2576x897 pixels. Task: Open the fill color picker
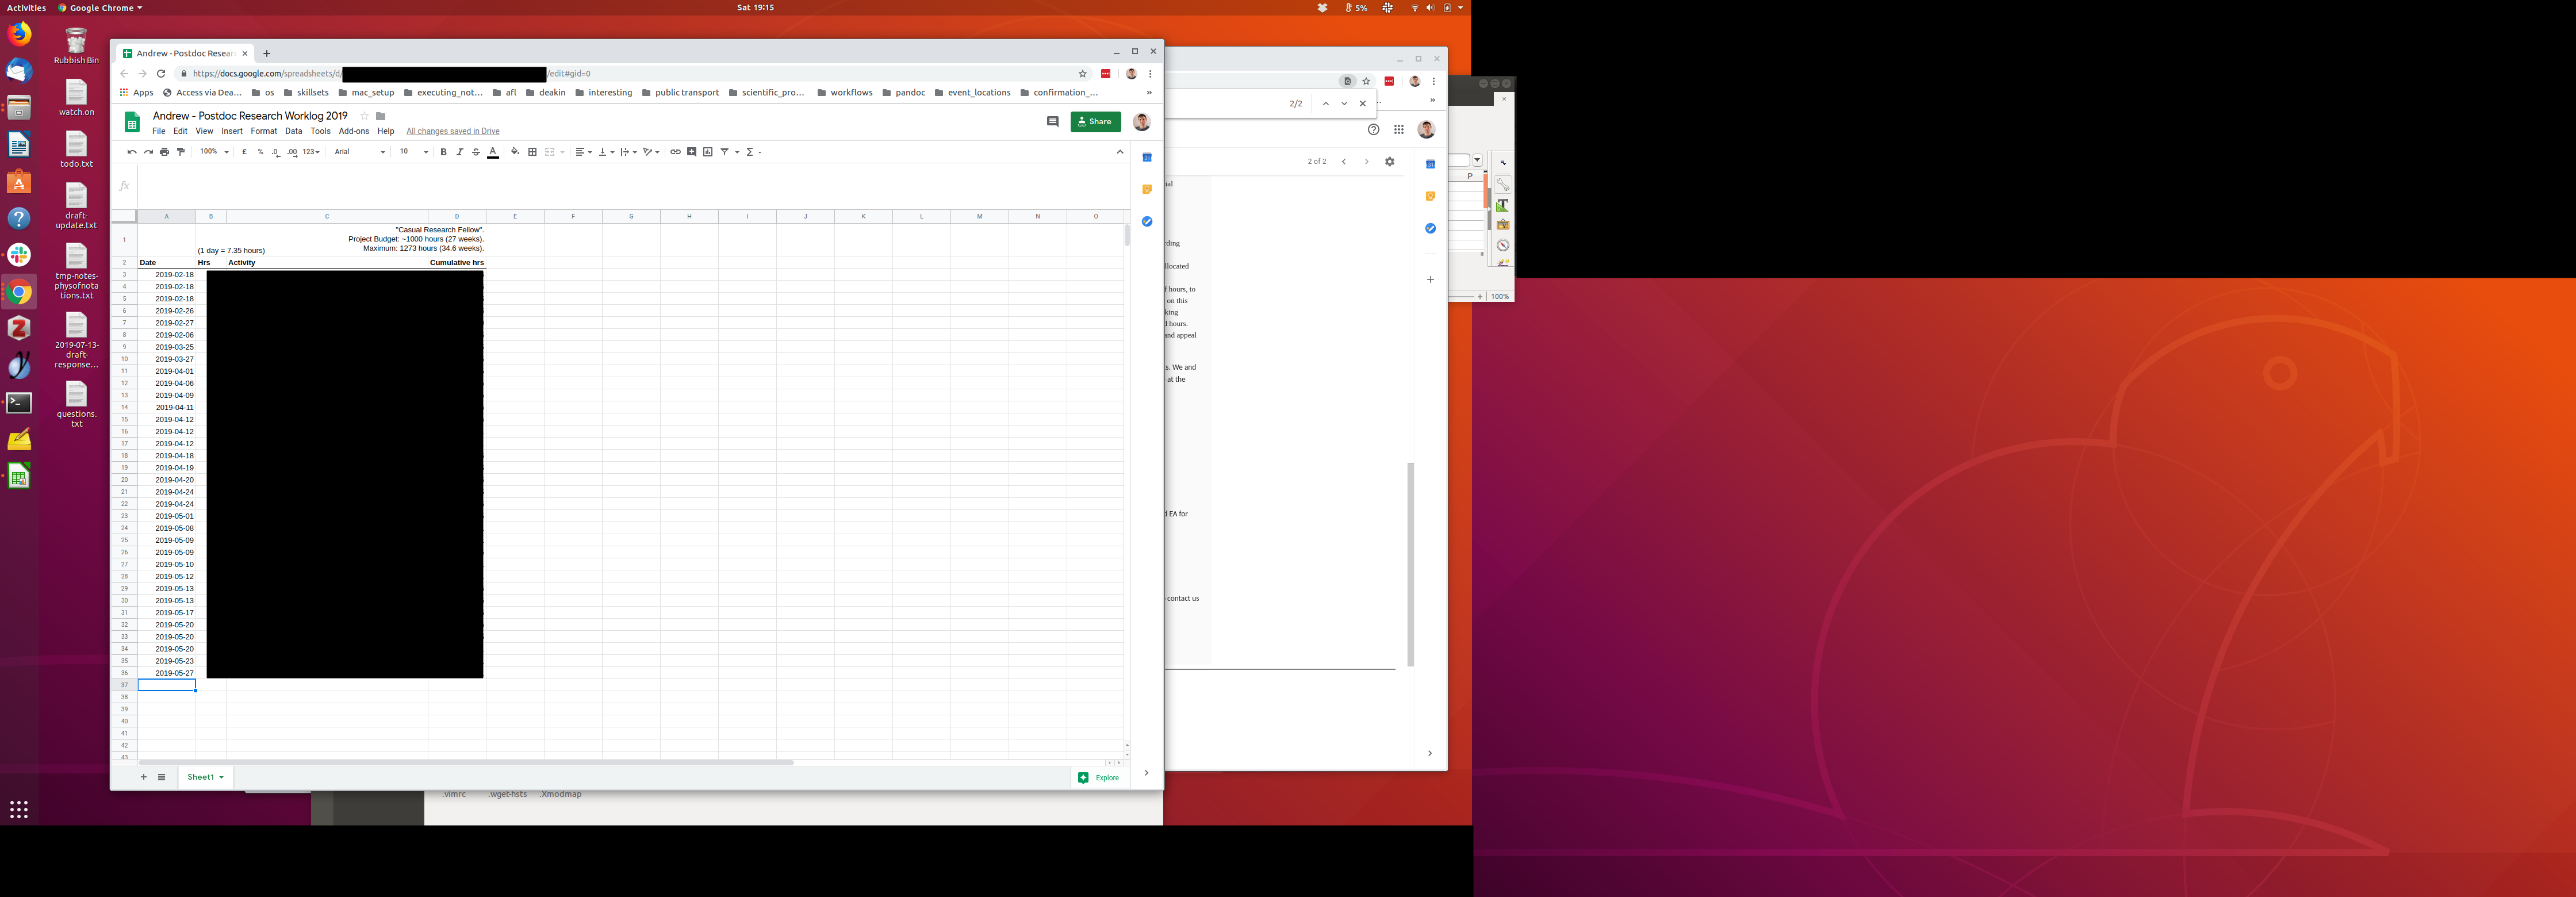515,152
